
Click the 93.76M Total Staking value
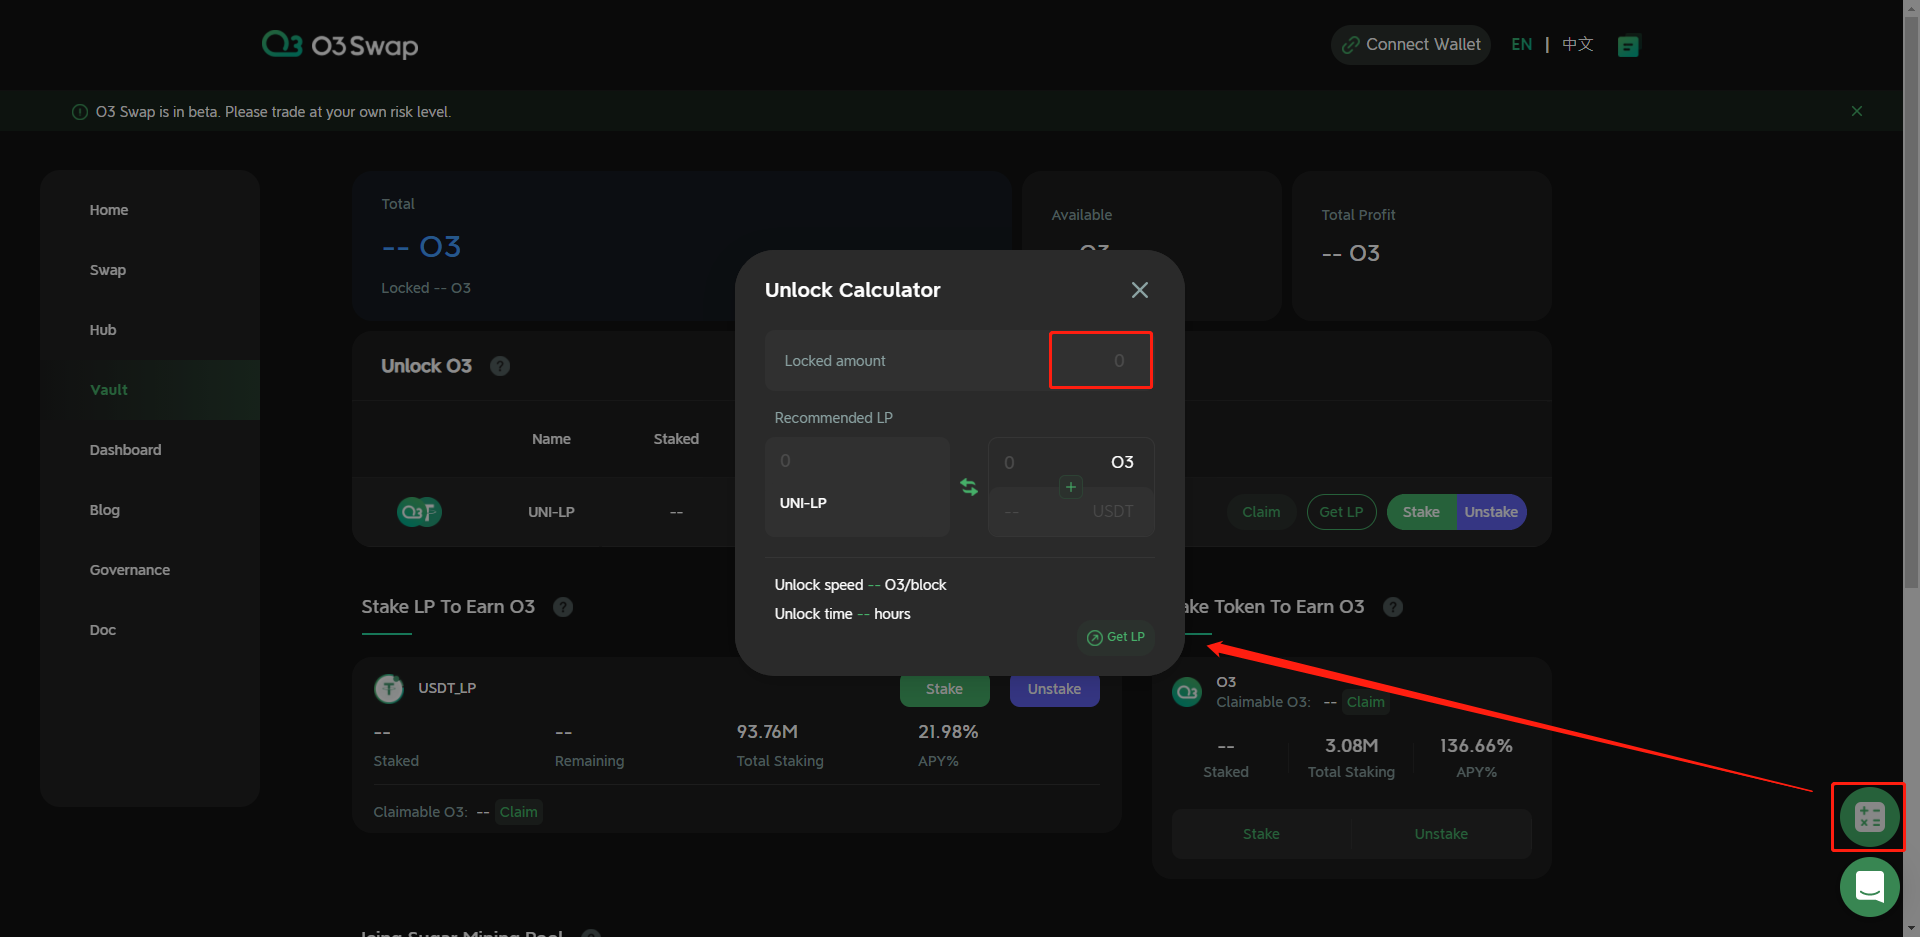767,732
